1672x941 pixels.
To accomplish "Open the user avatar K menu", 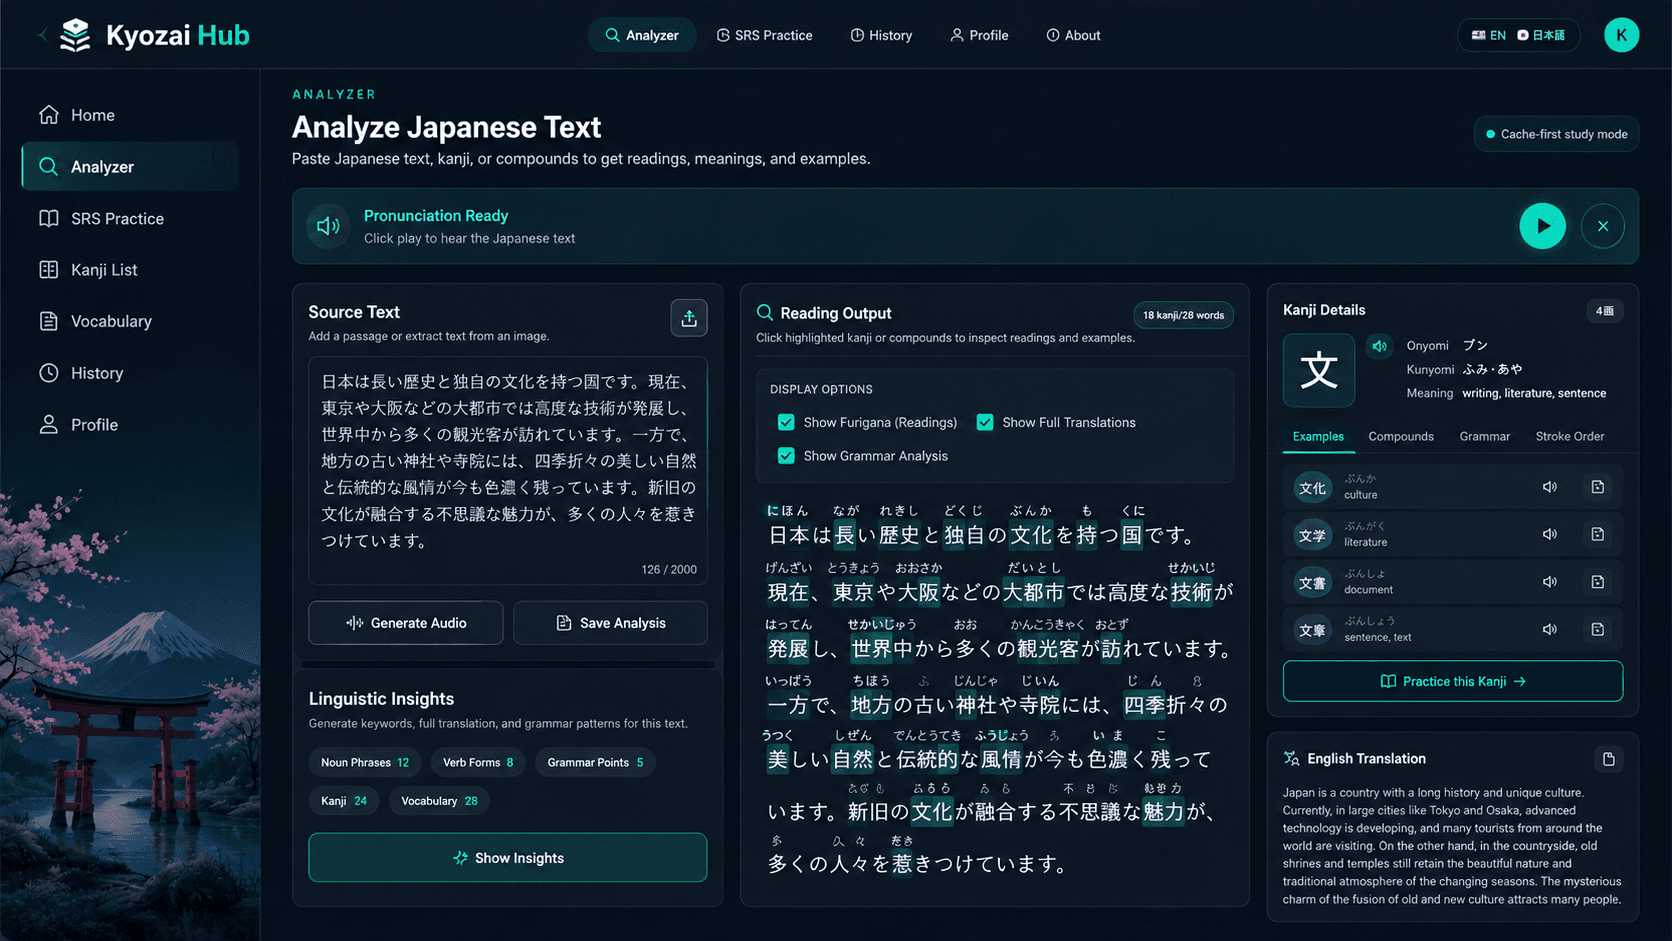I will (x=1621, y=35).
